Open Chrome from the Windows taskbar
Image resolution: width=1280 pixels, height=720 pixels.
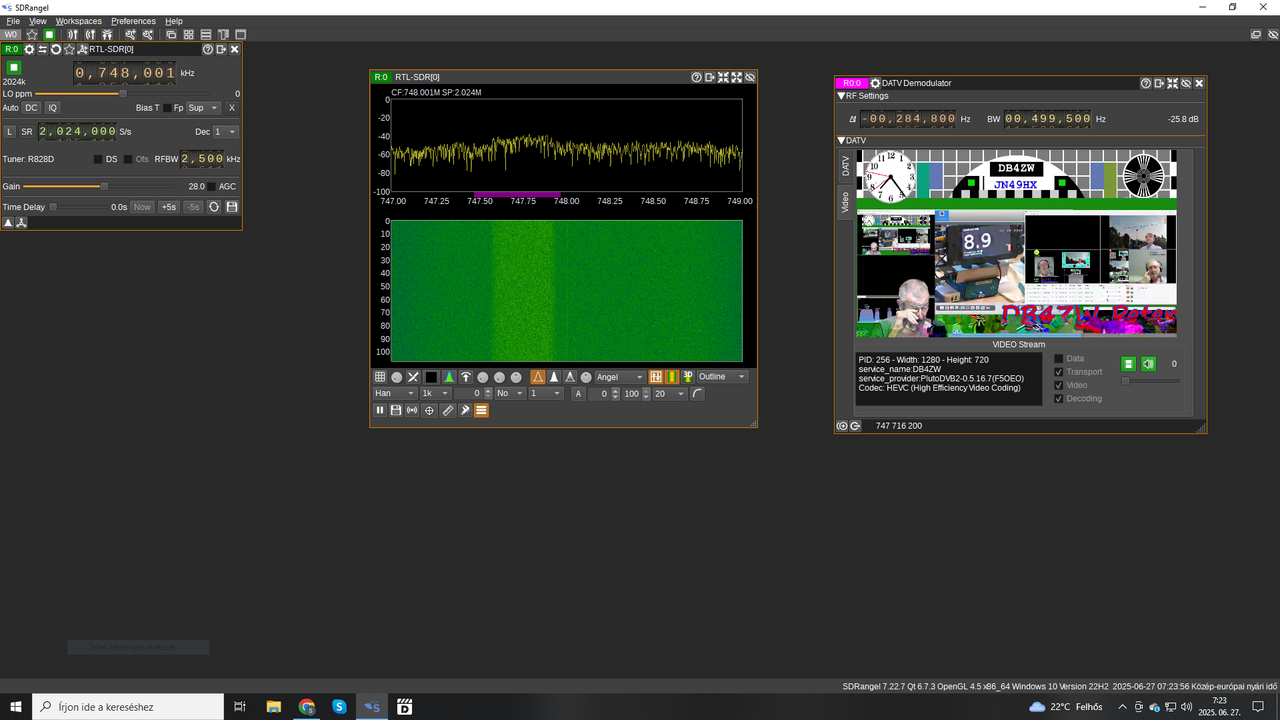307,707
